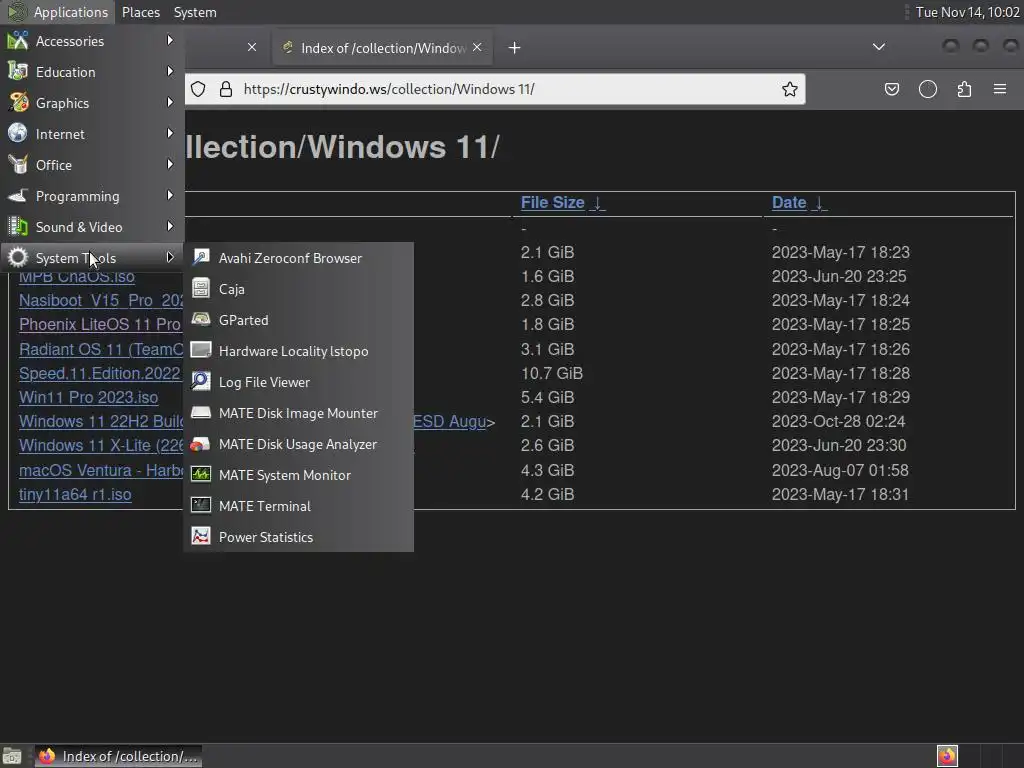Expand the Internet submenu arrow
The width and height of the screenshot is (1024, 768).
170,133
